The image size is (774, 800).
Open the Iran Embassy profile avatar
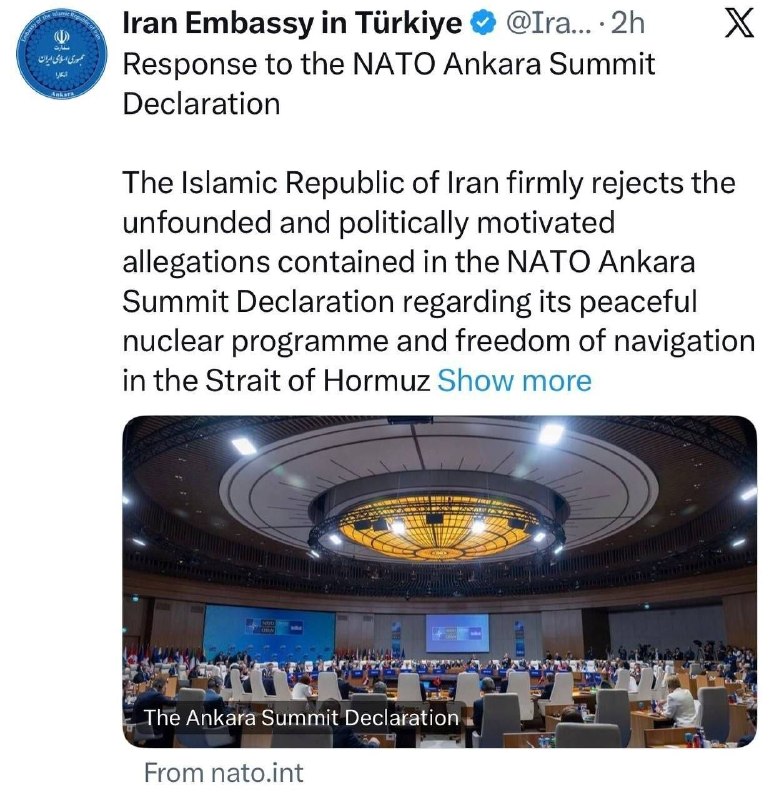63,54
